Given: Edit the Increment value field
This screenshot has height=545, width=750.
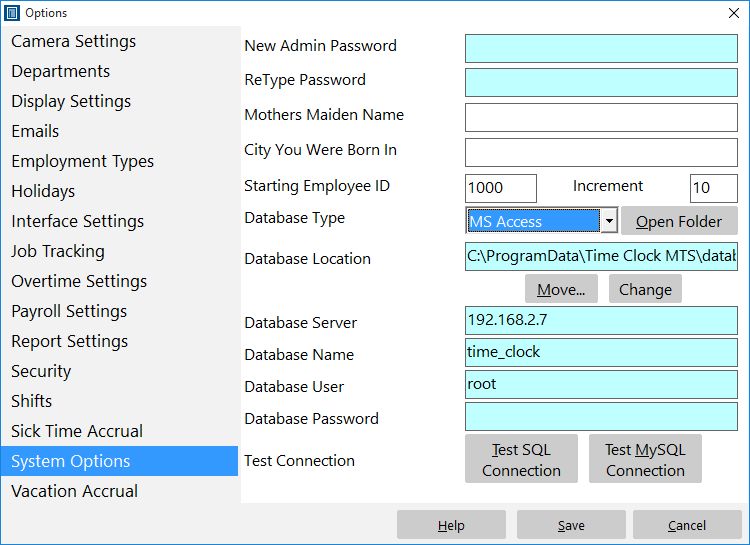Looking at the screenshot, I should pyautogui.click(x=714, y=188).
